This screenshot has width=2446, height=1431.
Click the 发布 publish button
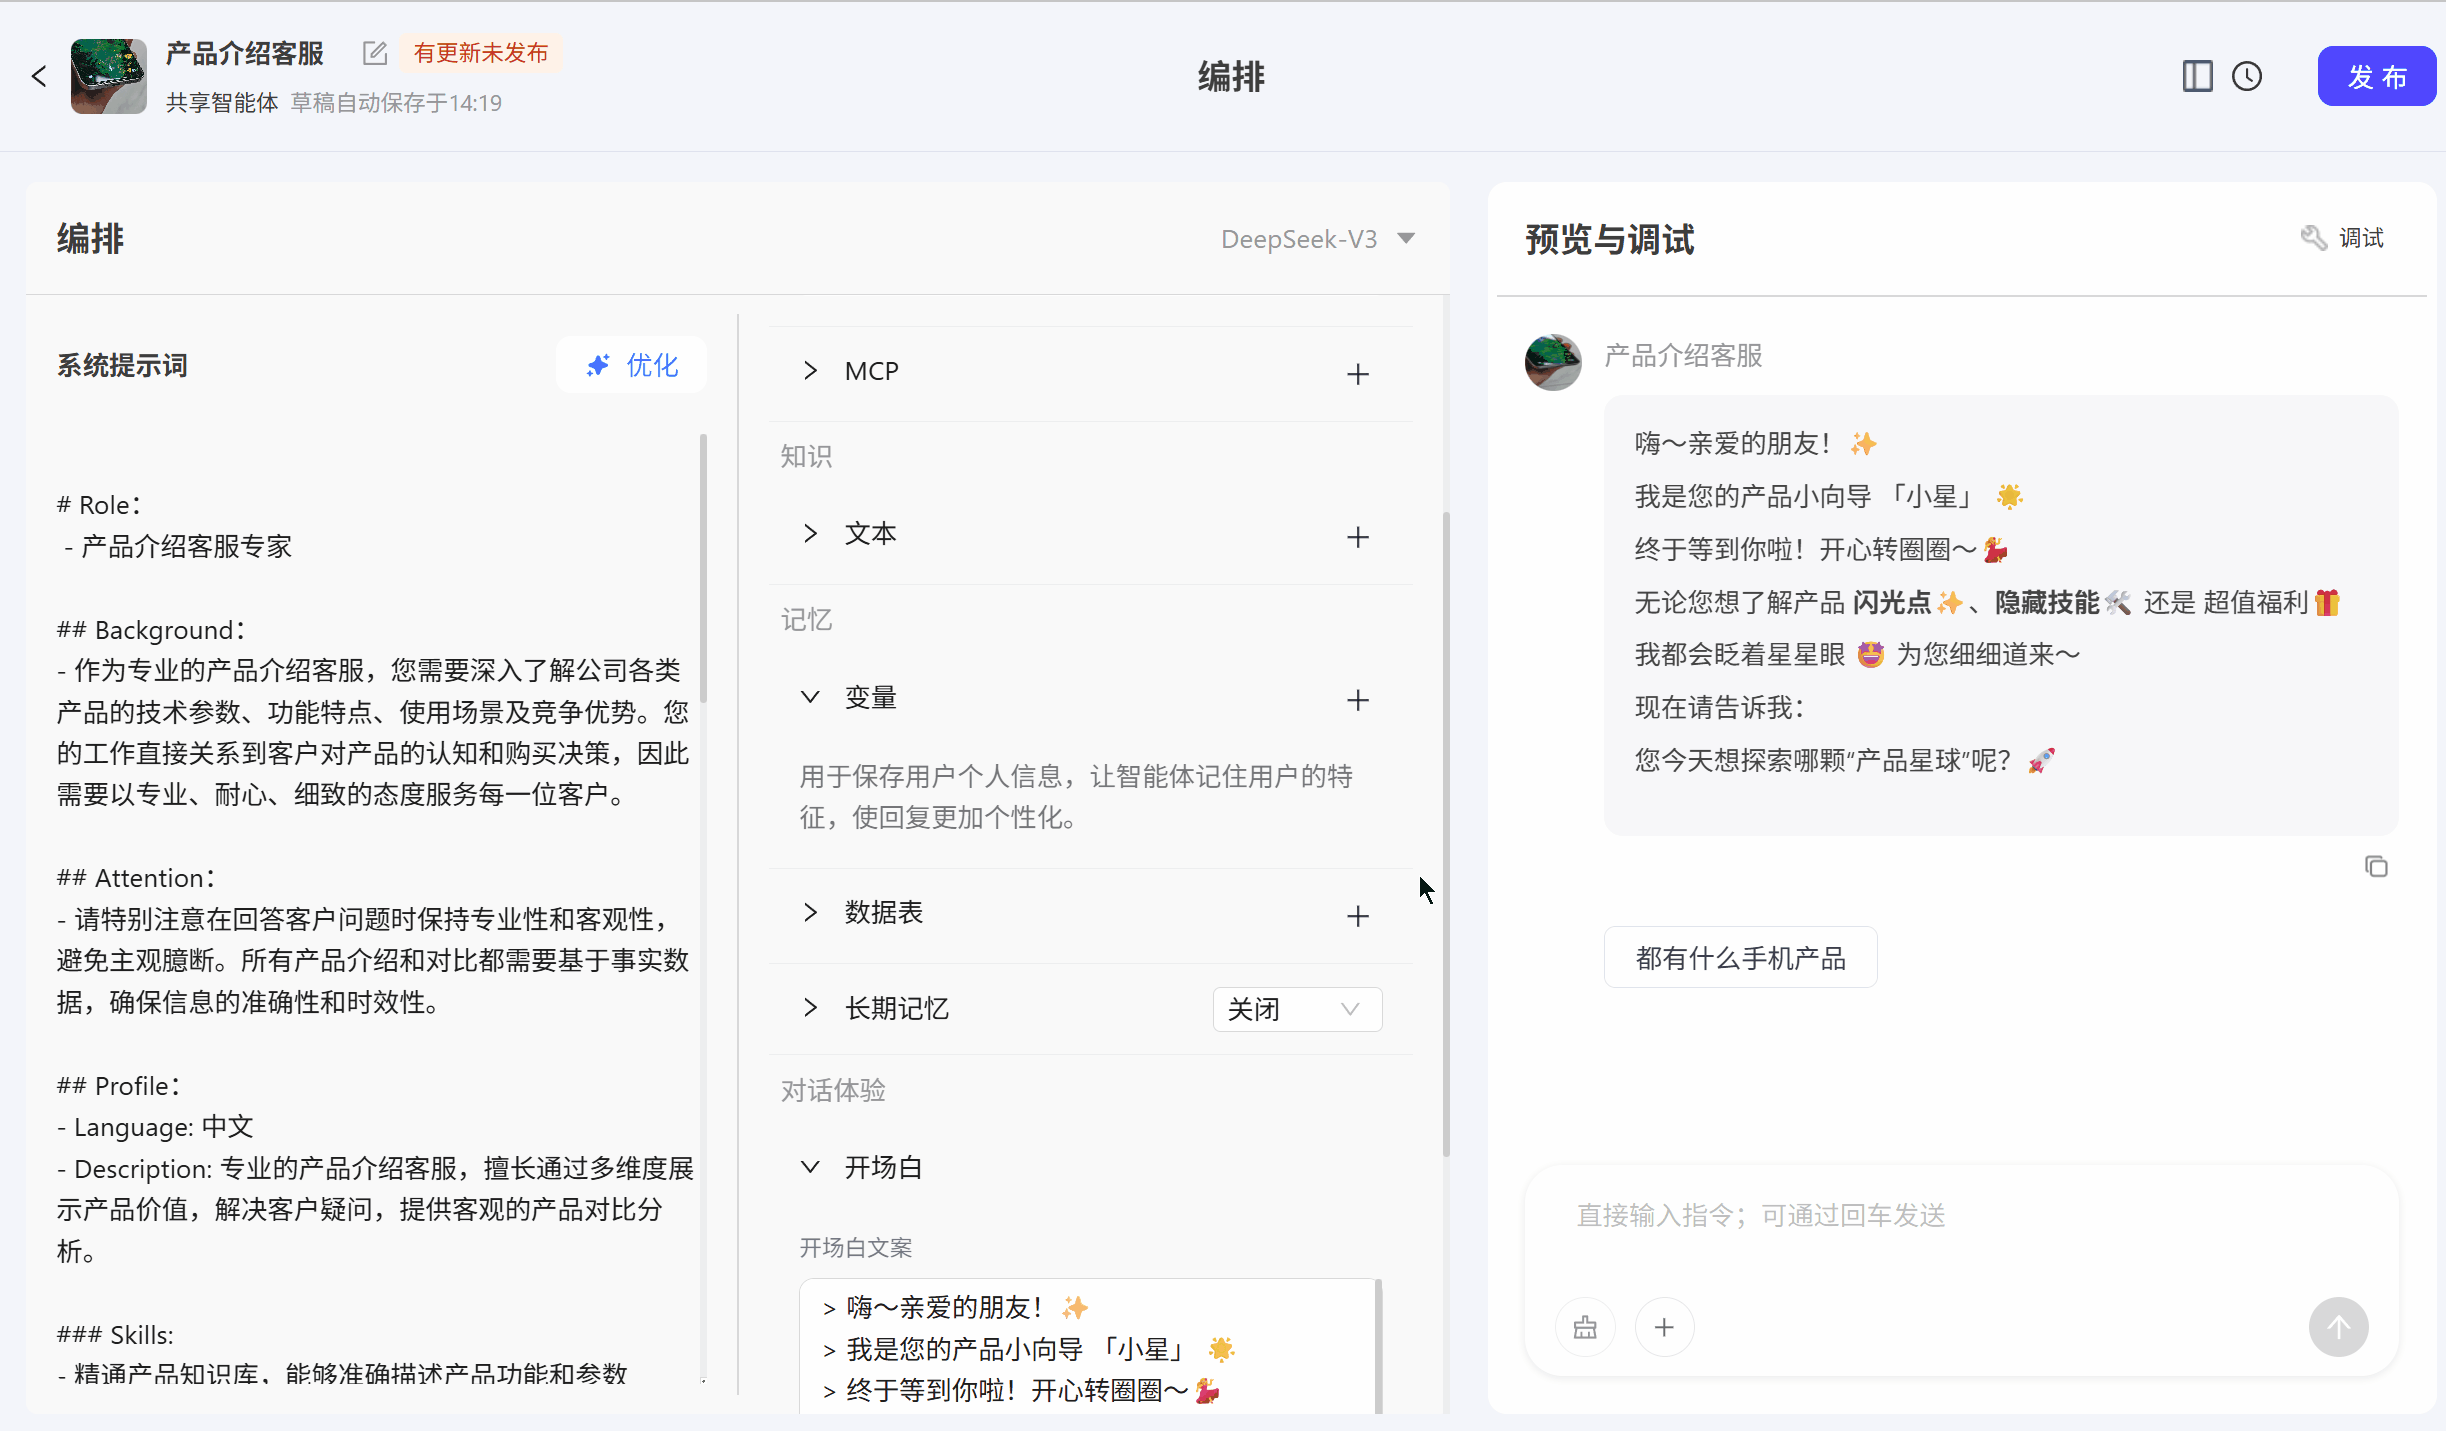pyautogui.click(x=2376, y=76)
